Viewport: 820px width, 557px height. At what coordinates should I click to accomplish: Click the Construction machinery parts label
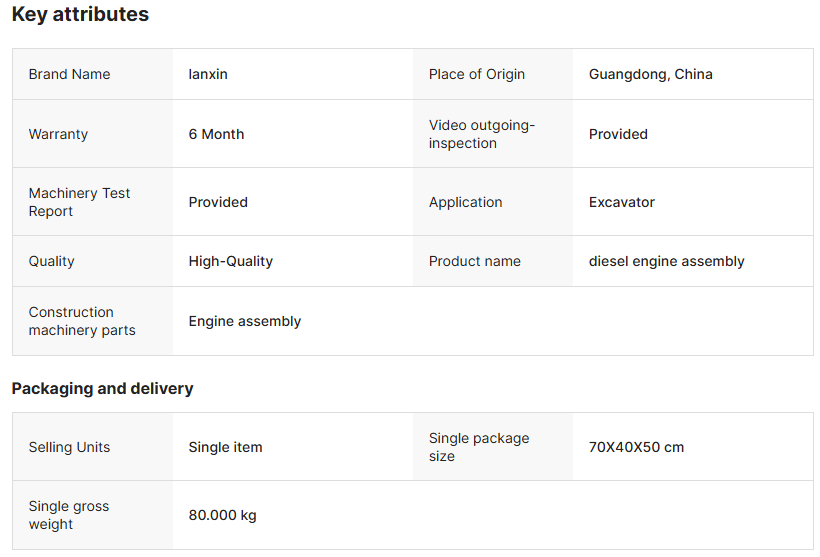pos(82,321)
